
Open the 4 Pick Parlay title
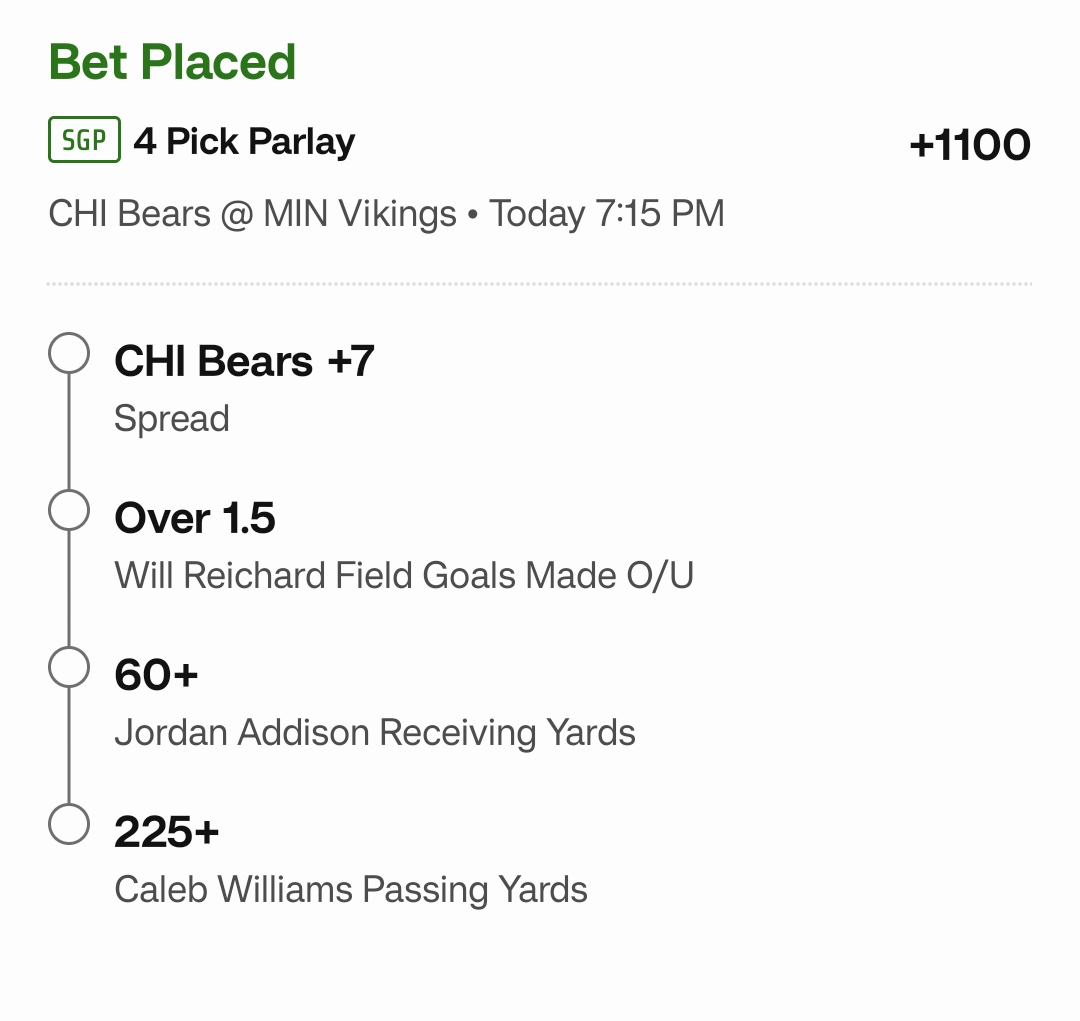coord(244,142)
